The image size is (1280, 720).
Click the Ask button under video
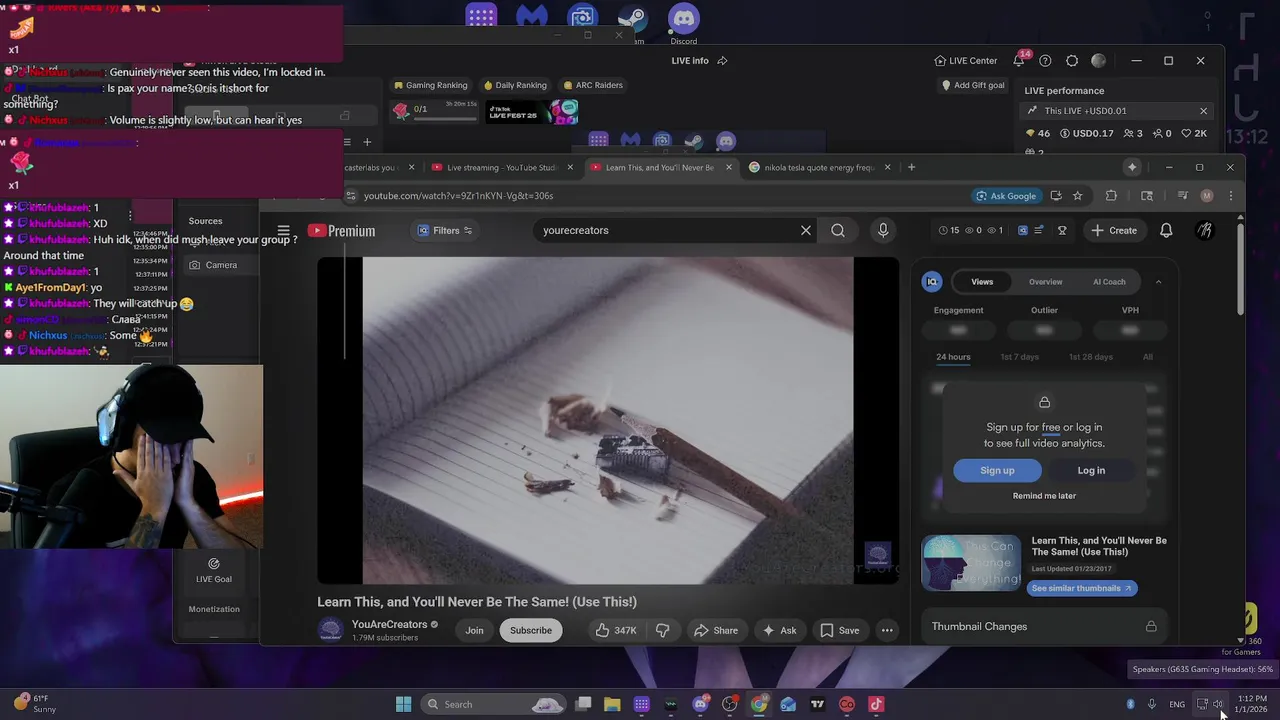click(x=779, y=630)
